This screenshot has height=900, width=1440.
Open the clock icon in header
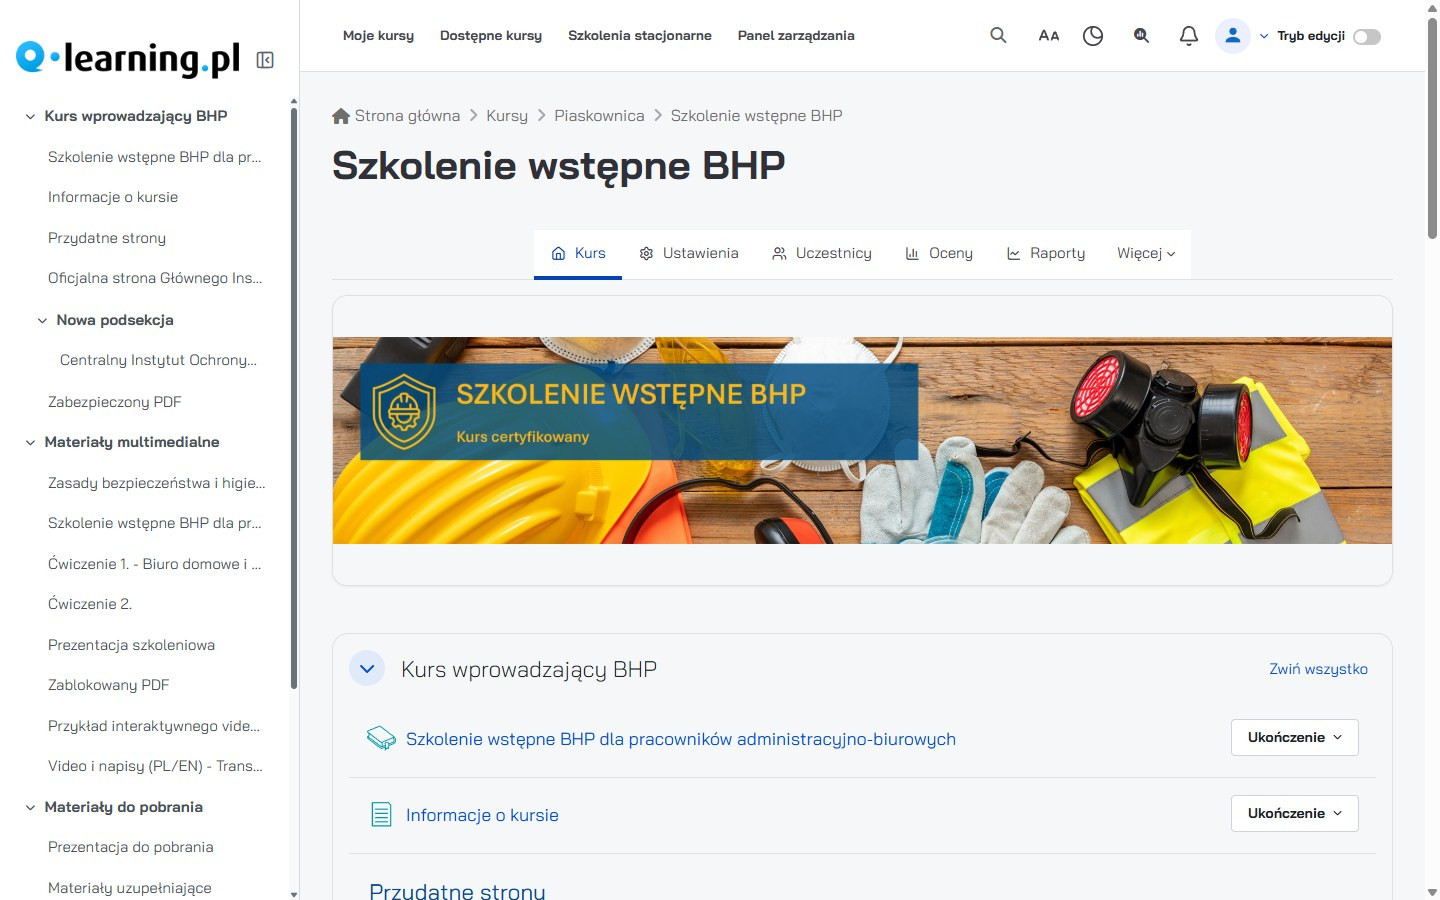pos(1093,36)
